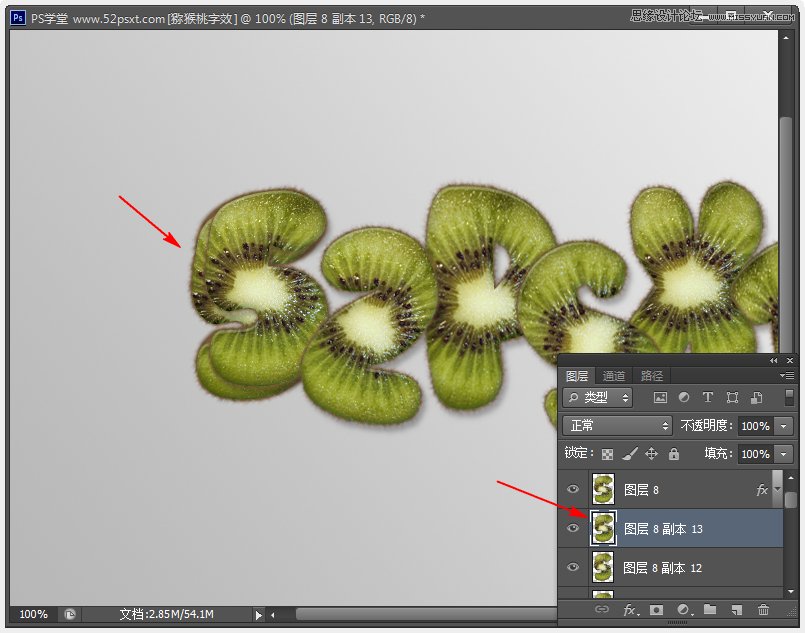Open the Add layer style (fx) menu
Image resolution: width=805 pixels, height=633 pixels.
628,610
